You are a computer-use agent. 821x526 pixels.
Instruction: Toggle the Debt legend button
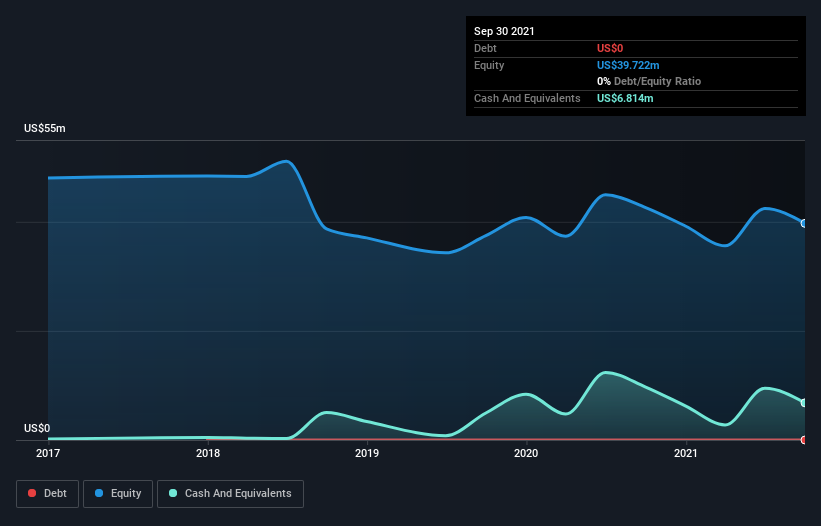[47, 494]
